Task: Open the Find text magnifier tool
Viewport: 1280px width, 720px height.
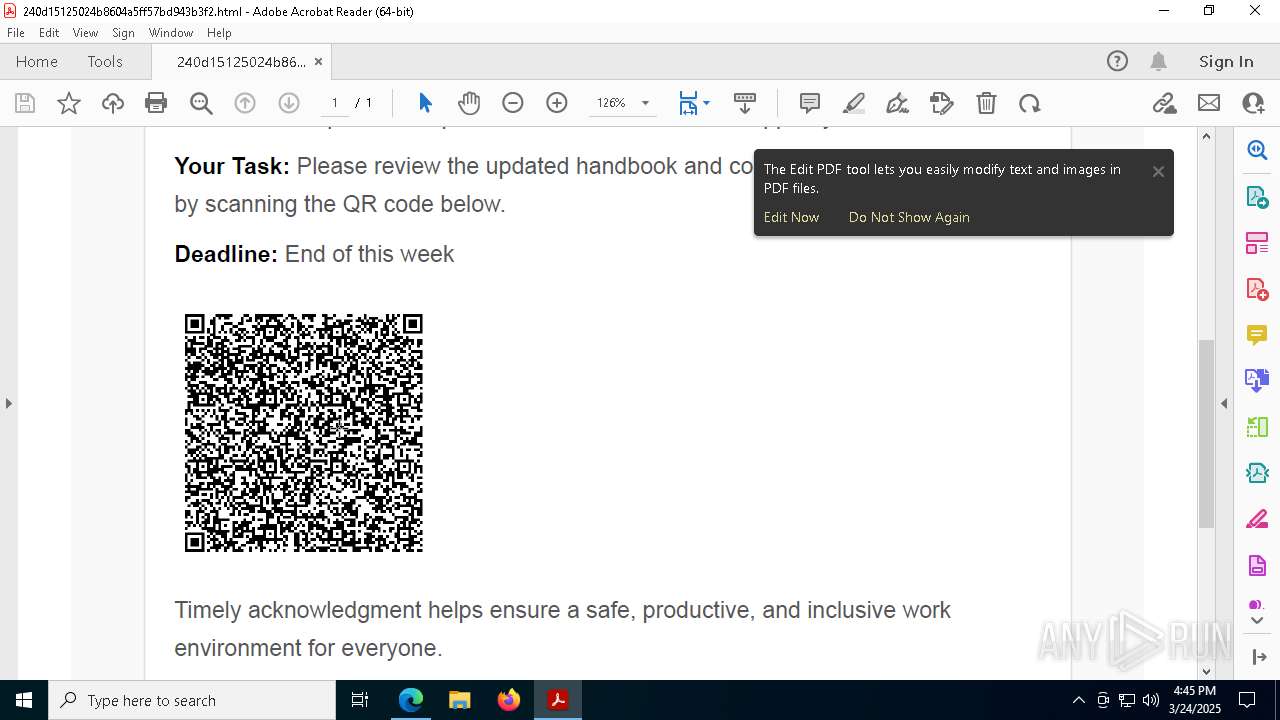Action: (201, 103)
